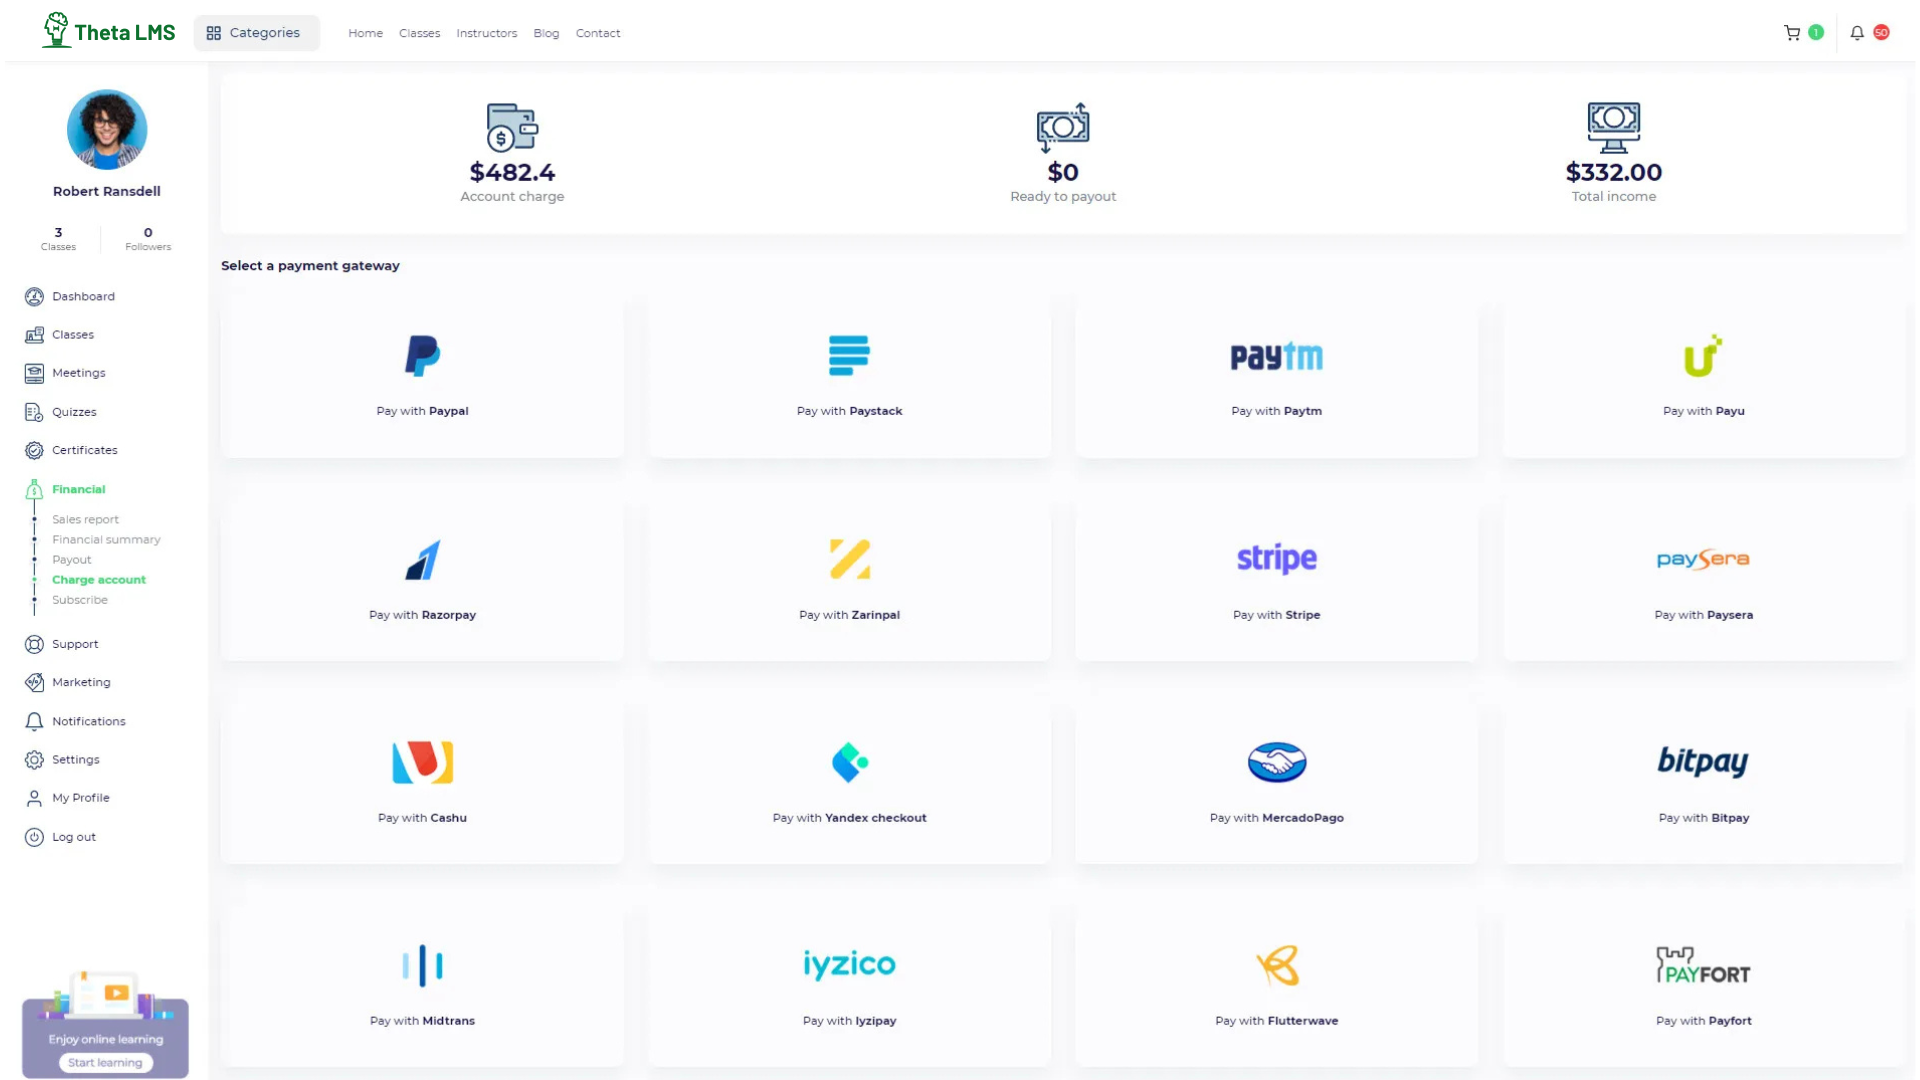
Task: Open the Blog navigation item
Action: point(546,33)
